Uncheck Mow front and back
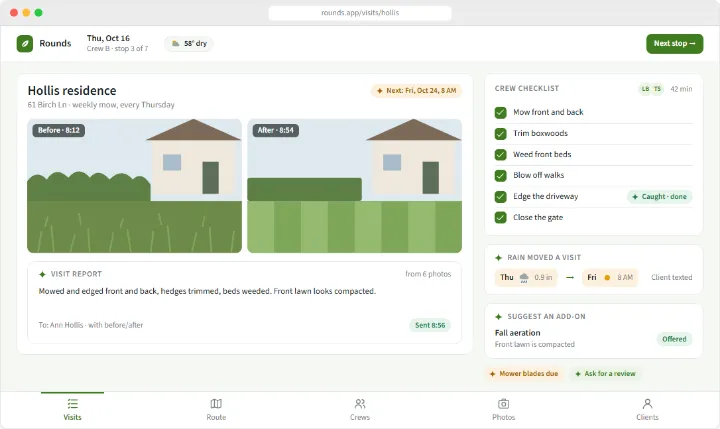The width and height of the screenshot is (720, 429). 501,113
